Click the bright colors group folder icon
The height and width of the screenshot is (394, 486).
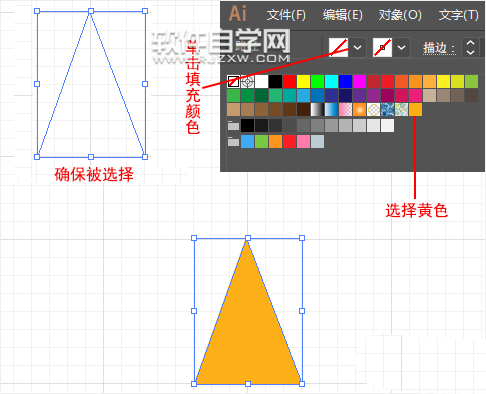(233, 142)
